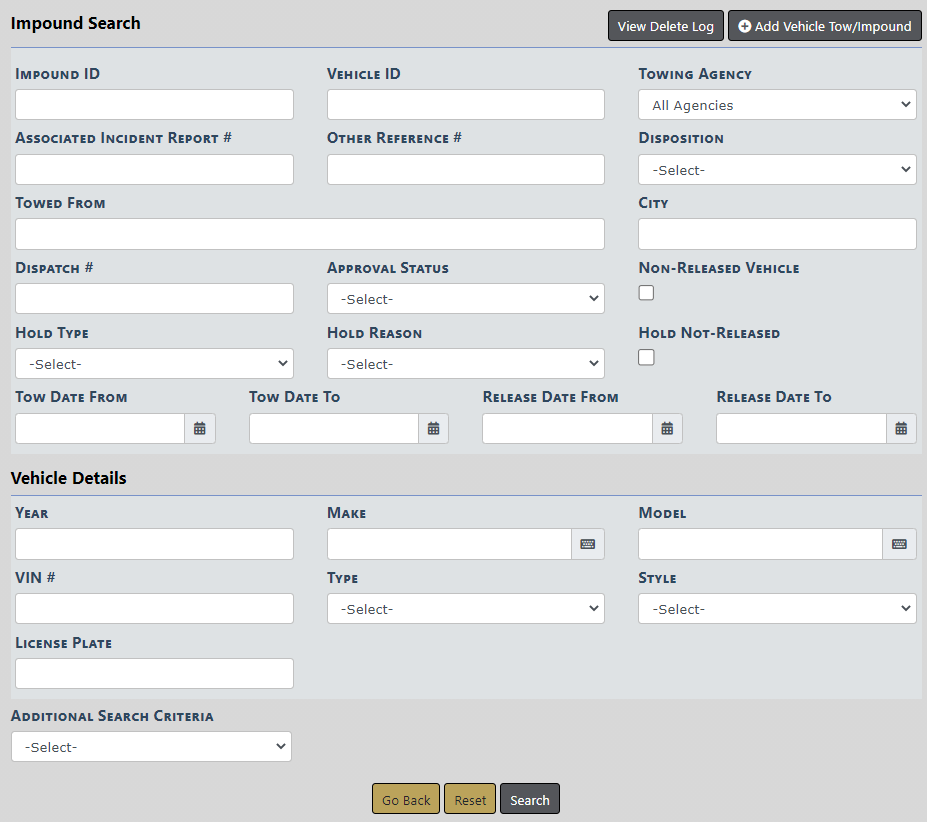This screenshot has width=927, height=822.
Task: Focus the License Plate input field
Action: coord(154,674)
